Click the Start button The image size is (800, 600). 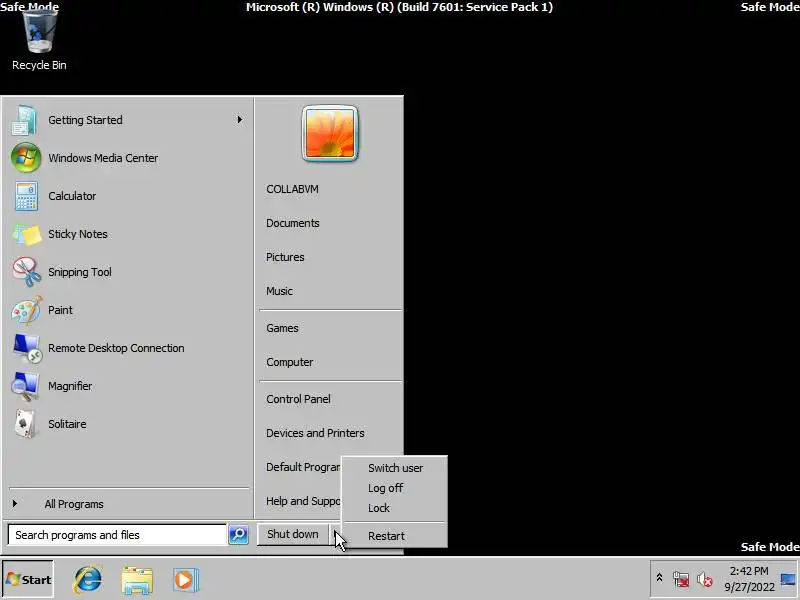point(28,580)
